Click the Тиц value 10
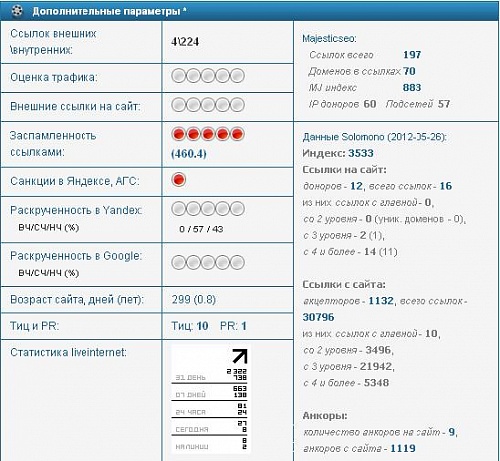Screen dimensions: 500x461 tap(202, 326)
